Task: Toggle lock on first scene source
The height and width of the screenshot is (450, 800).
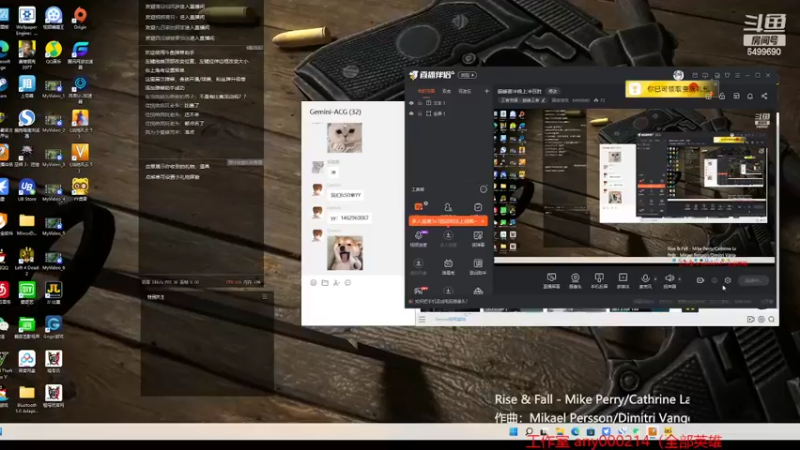Action: pos(420,103)
